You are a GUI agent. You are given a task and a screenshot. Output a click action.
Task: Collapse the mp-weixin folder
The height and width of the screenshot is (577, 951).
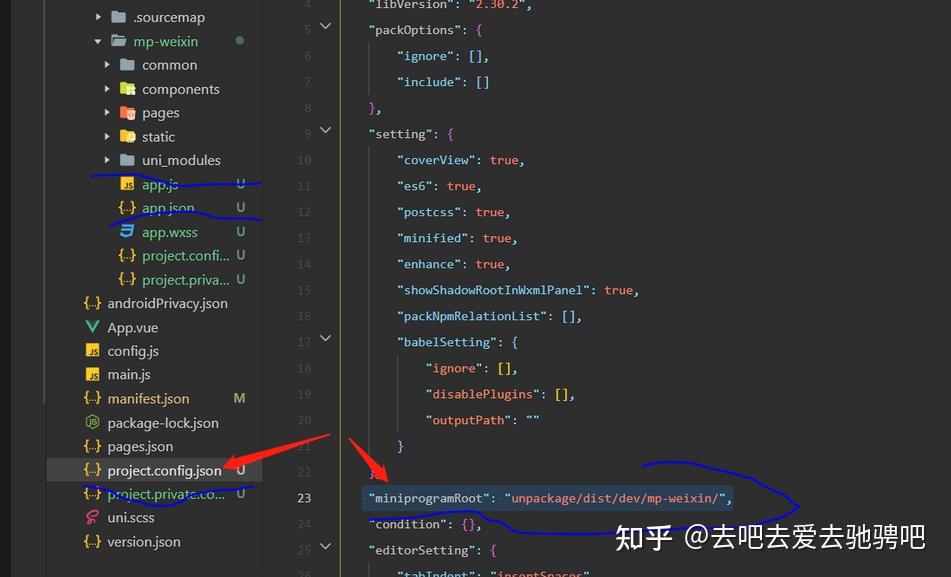[97, 41]
